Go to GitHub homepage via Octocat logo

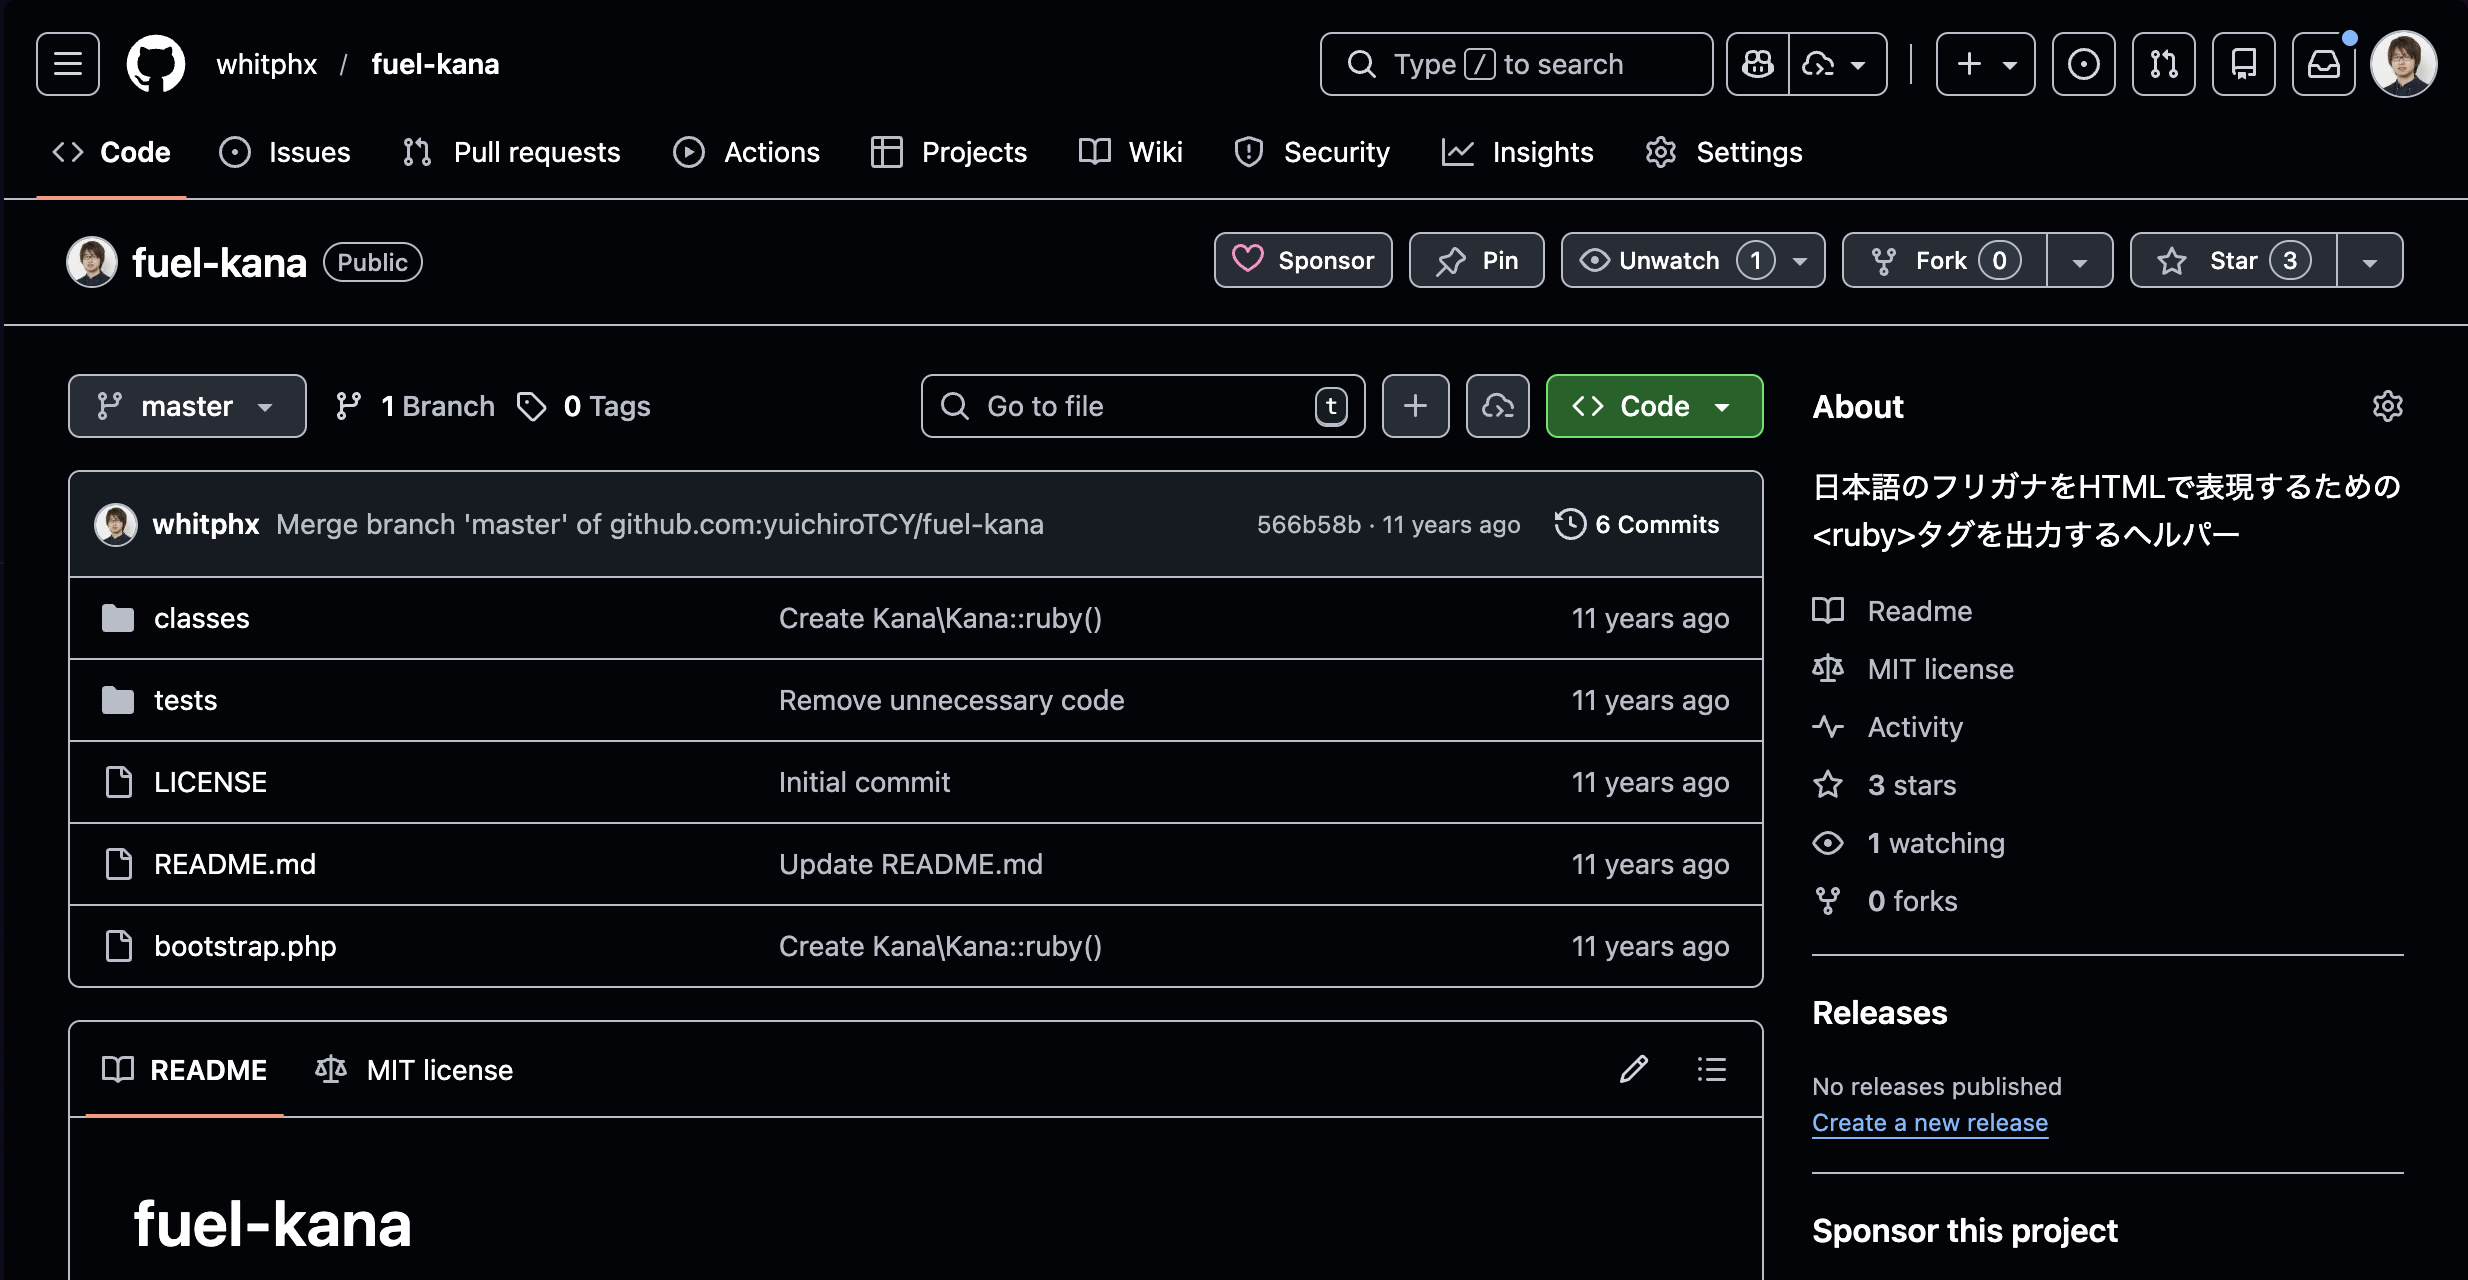coord(156,64)
